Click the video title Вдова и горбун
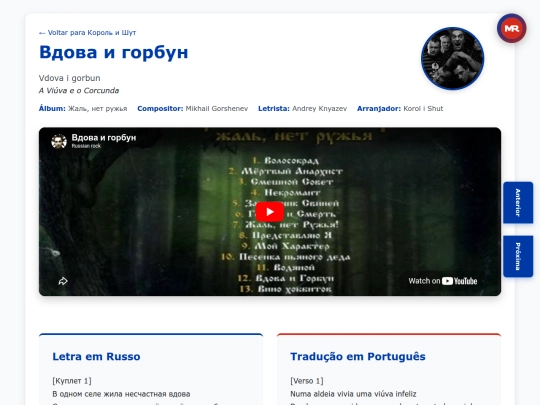The height and width of the screenshot is (405, 540). click(x=104, y=138)
